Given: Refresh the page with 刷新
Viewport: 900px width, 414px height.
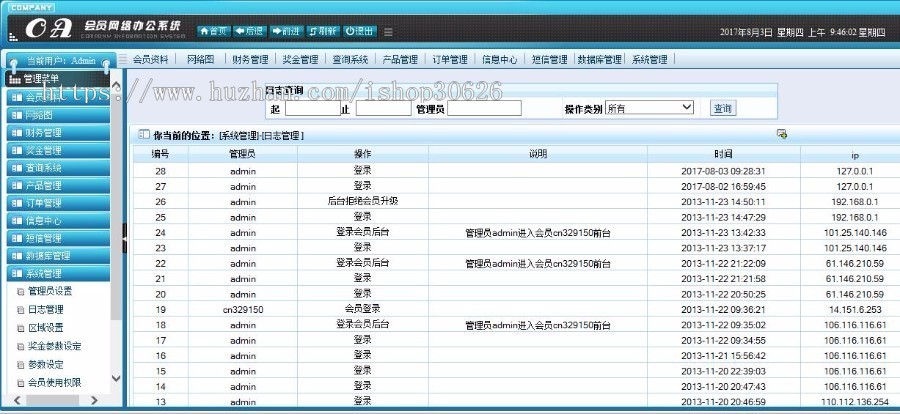Looking at the screenshot, I should tap(323, 31).
